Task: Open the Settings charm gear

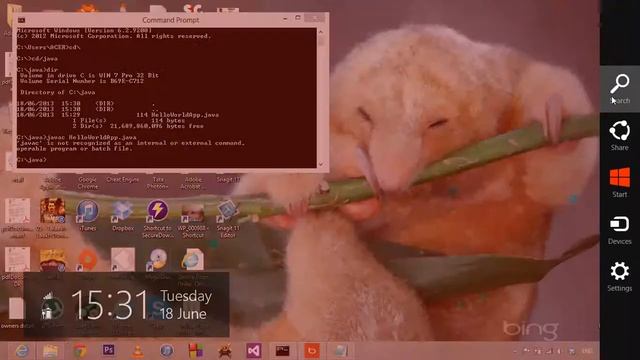Action: coord(620,271)
